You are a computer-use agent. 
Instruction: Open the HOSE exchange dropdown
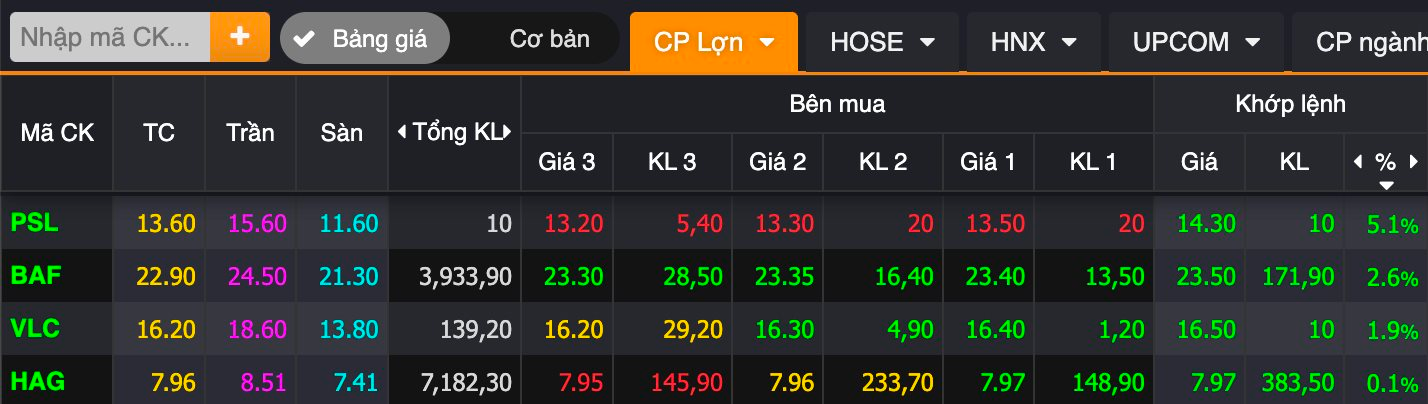click(883, 42)
